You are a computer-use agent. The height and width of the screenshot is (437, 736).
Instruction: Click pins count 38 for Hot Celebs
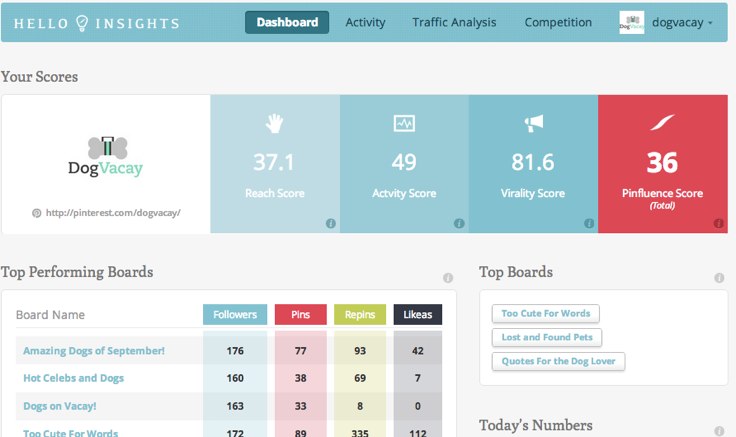[300, 378]
